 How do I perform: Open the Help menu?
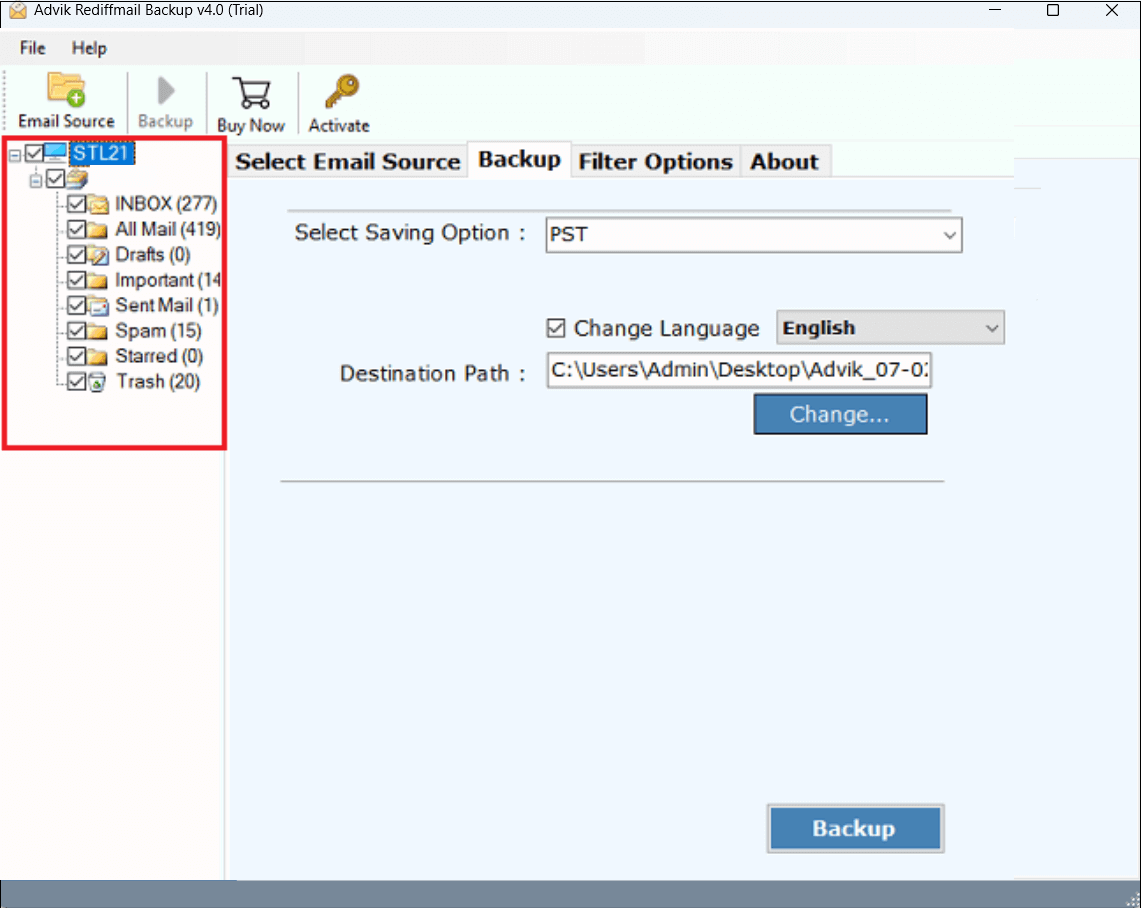coord(89,48)
